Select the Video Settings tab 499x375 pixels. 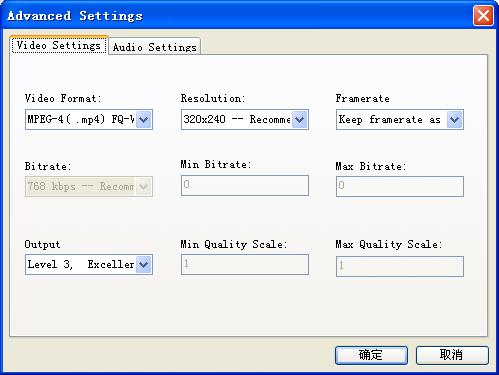coord(59,45)
